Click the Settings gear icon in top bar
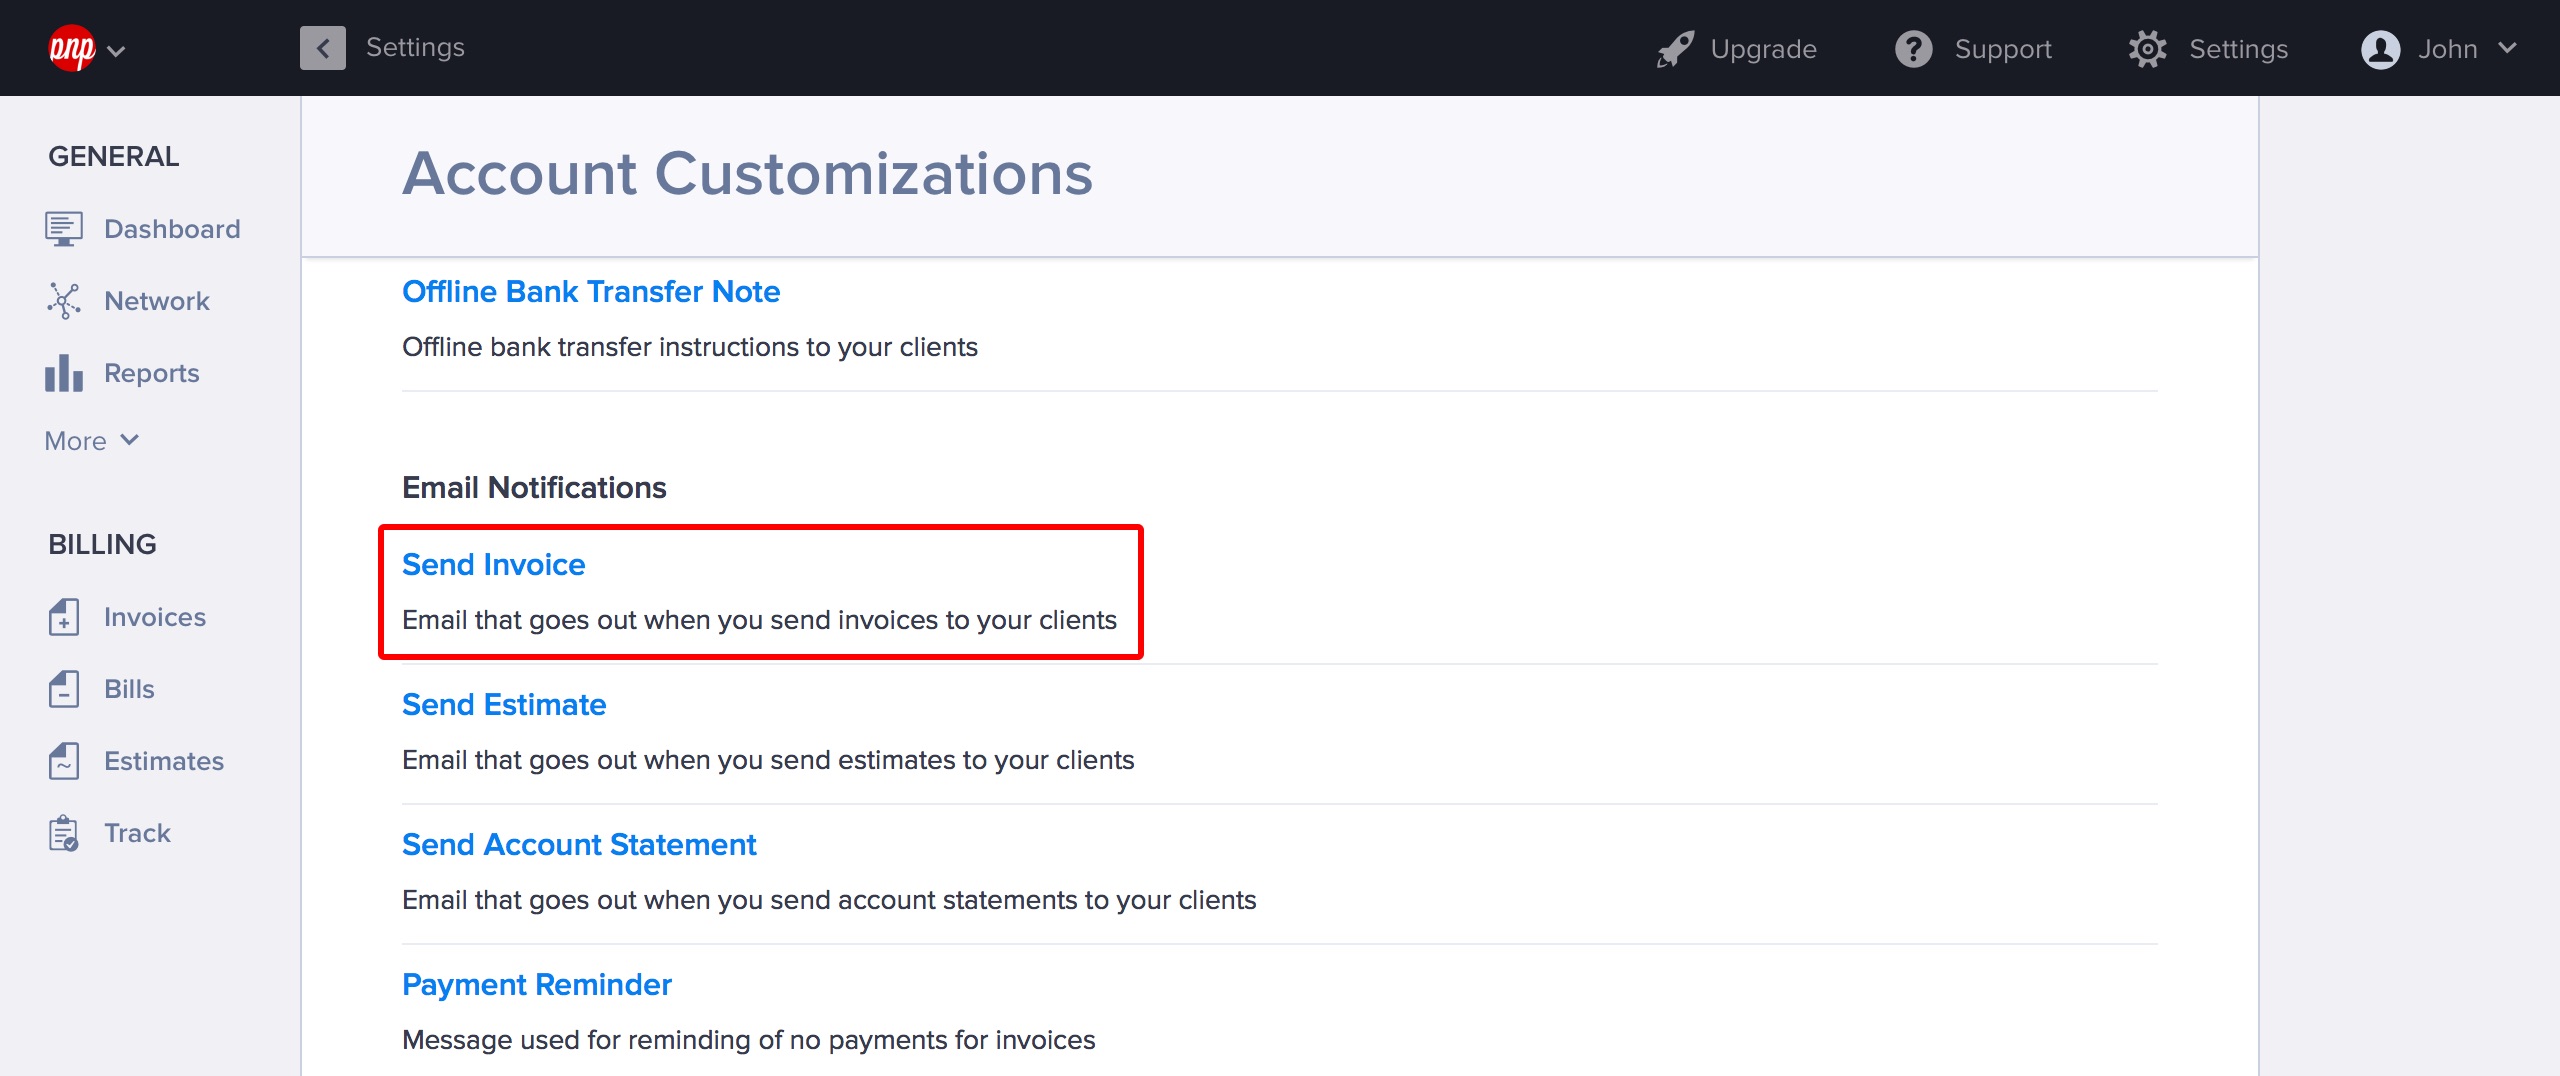Viewport: 2560px width, 1076px height. [x=2147, y=49]
